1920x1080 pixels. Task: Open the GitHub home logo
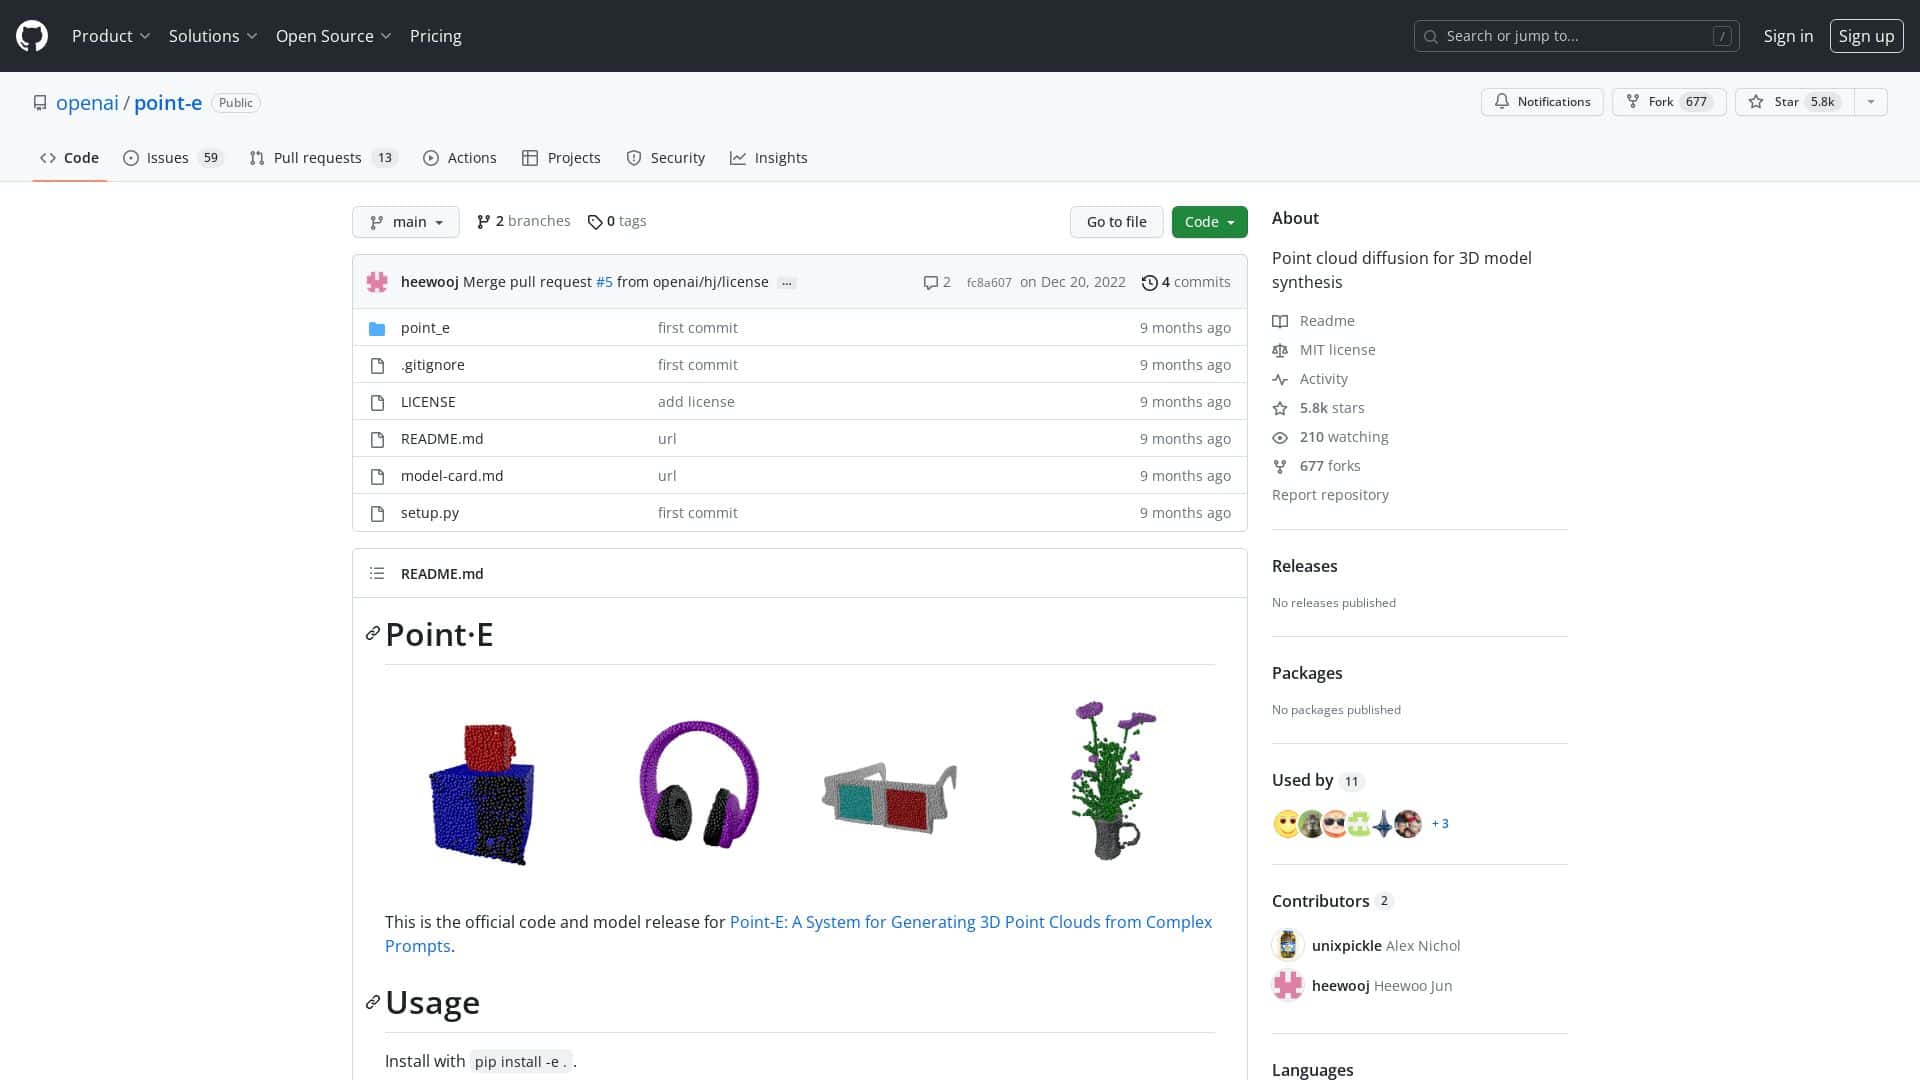[32, 36]
